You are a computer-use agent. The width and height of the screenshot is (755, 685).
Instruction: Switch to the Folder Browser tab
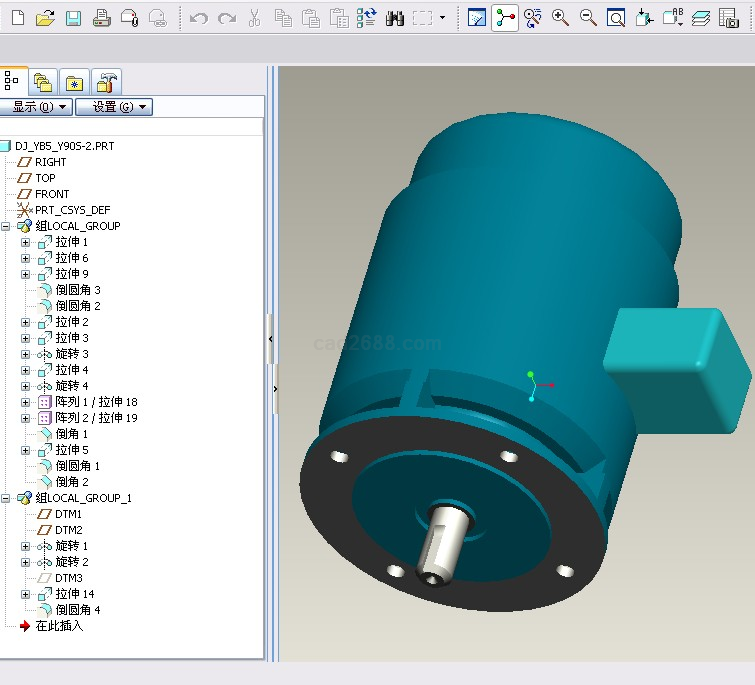point(43,81)
